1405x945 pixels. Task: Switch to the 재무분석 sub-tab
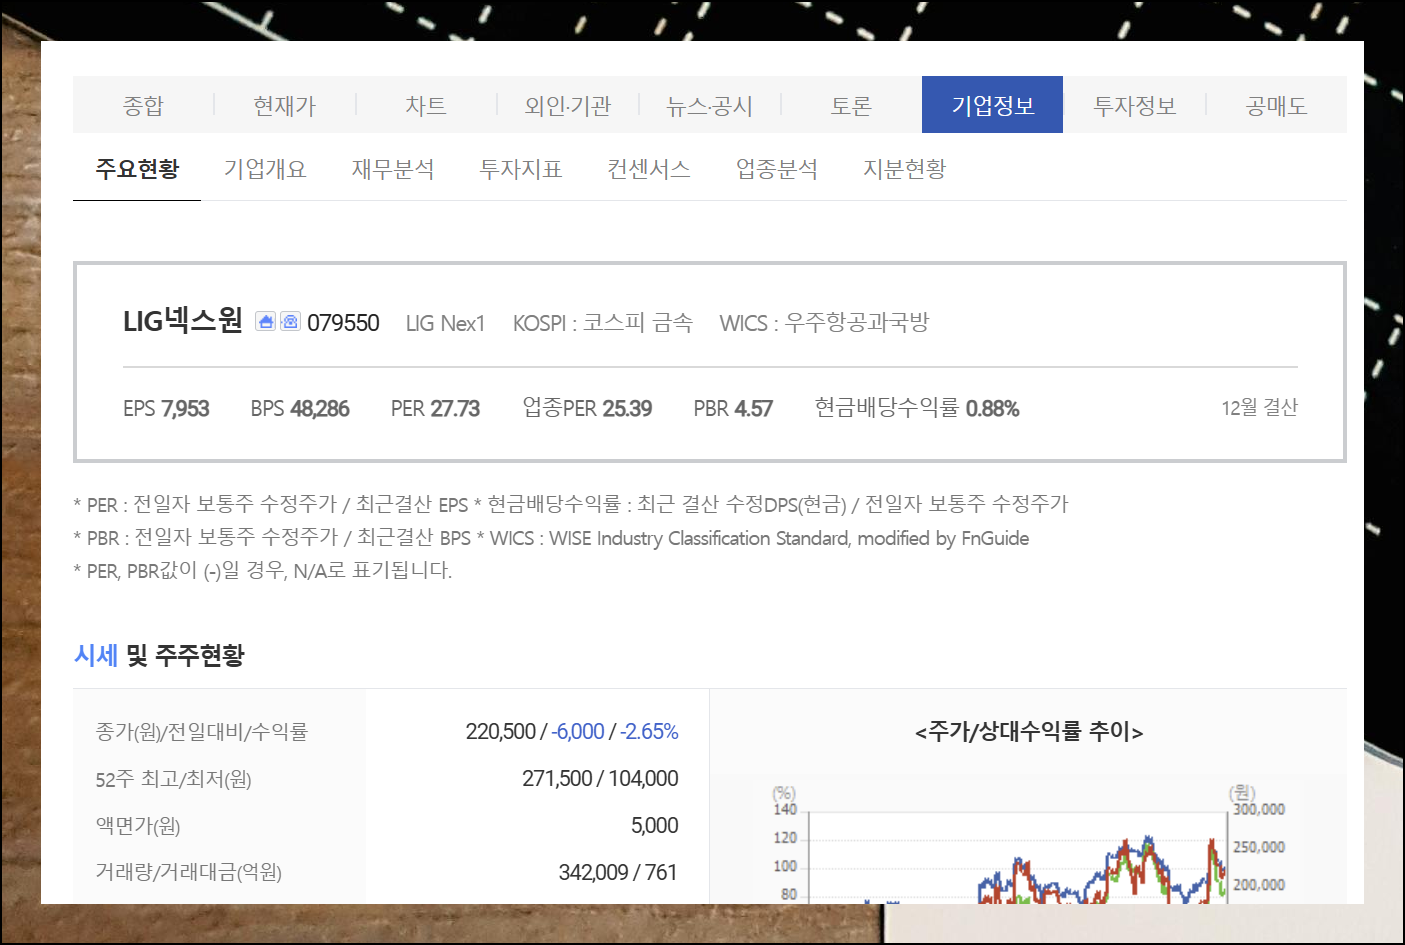(x=393, y=169)
